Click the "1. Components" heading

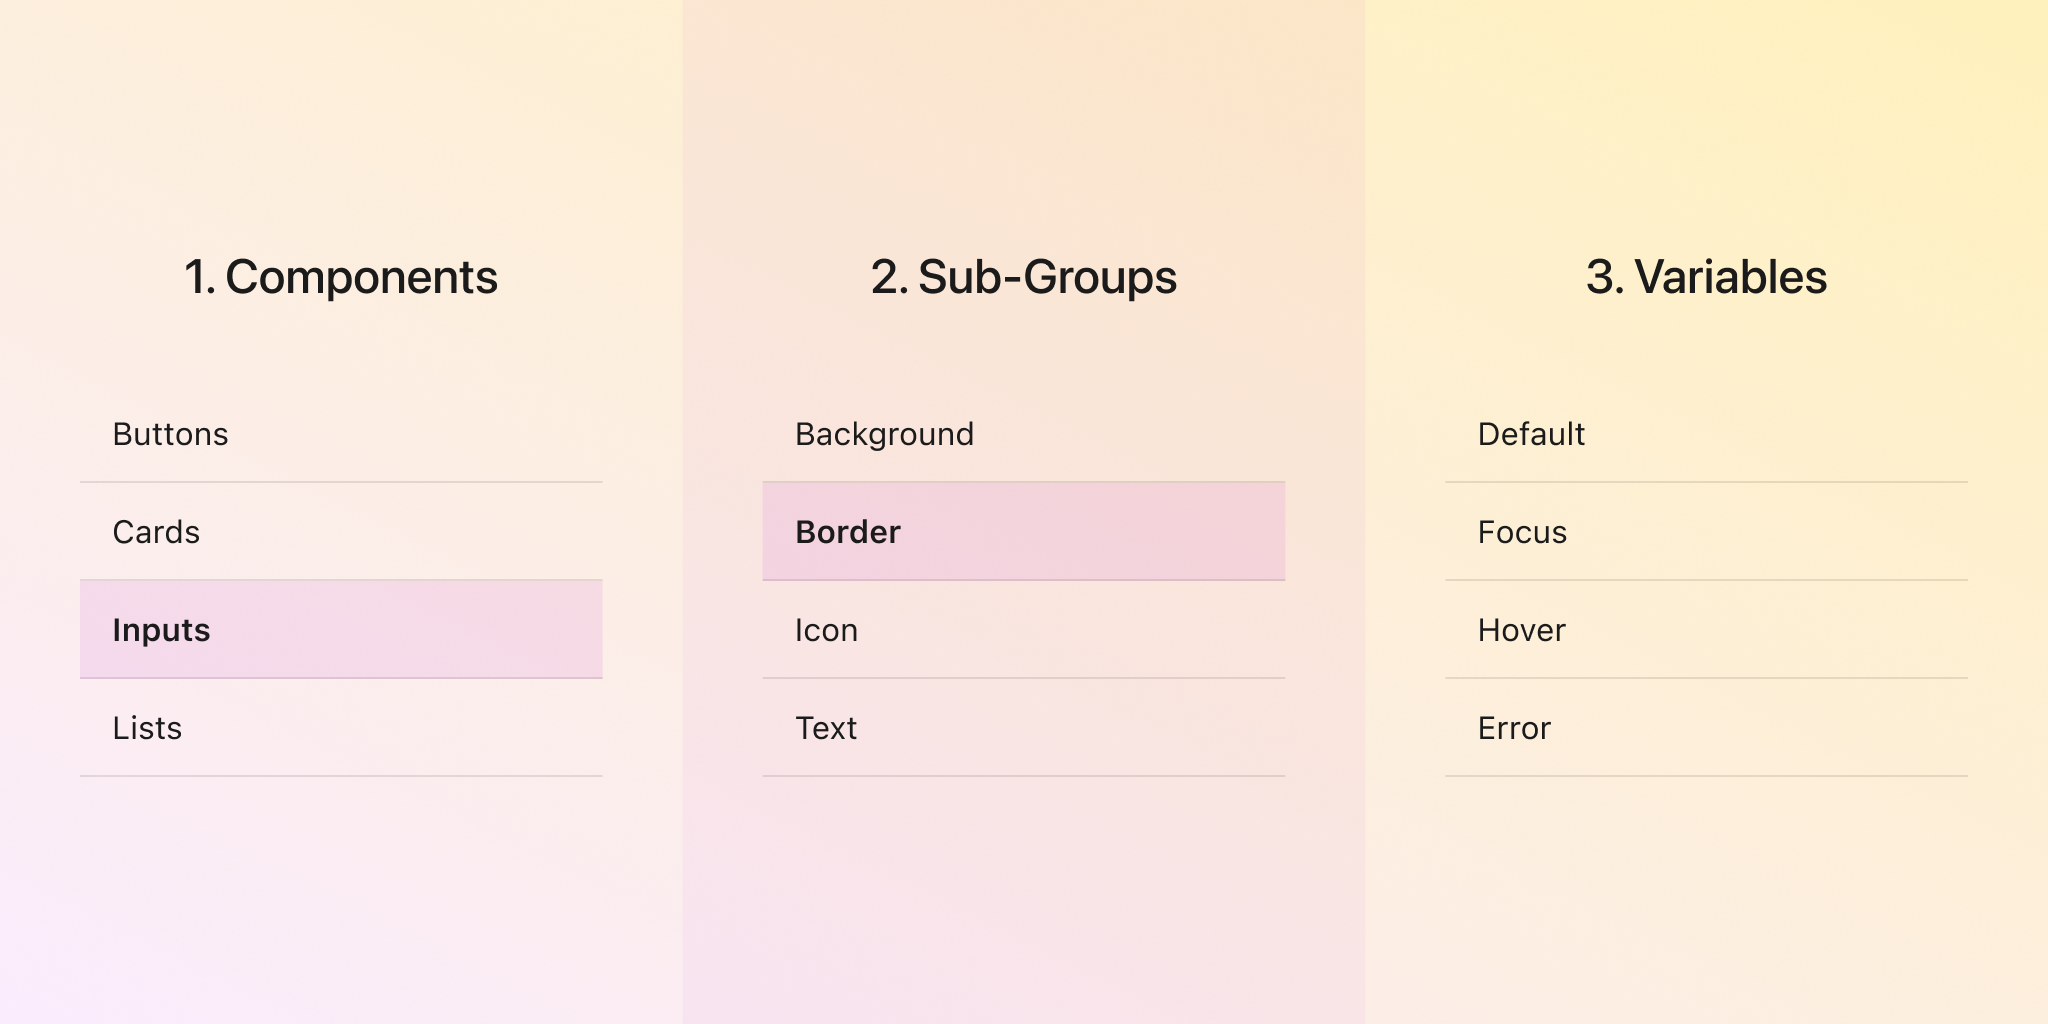click(x=341, y=277)
